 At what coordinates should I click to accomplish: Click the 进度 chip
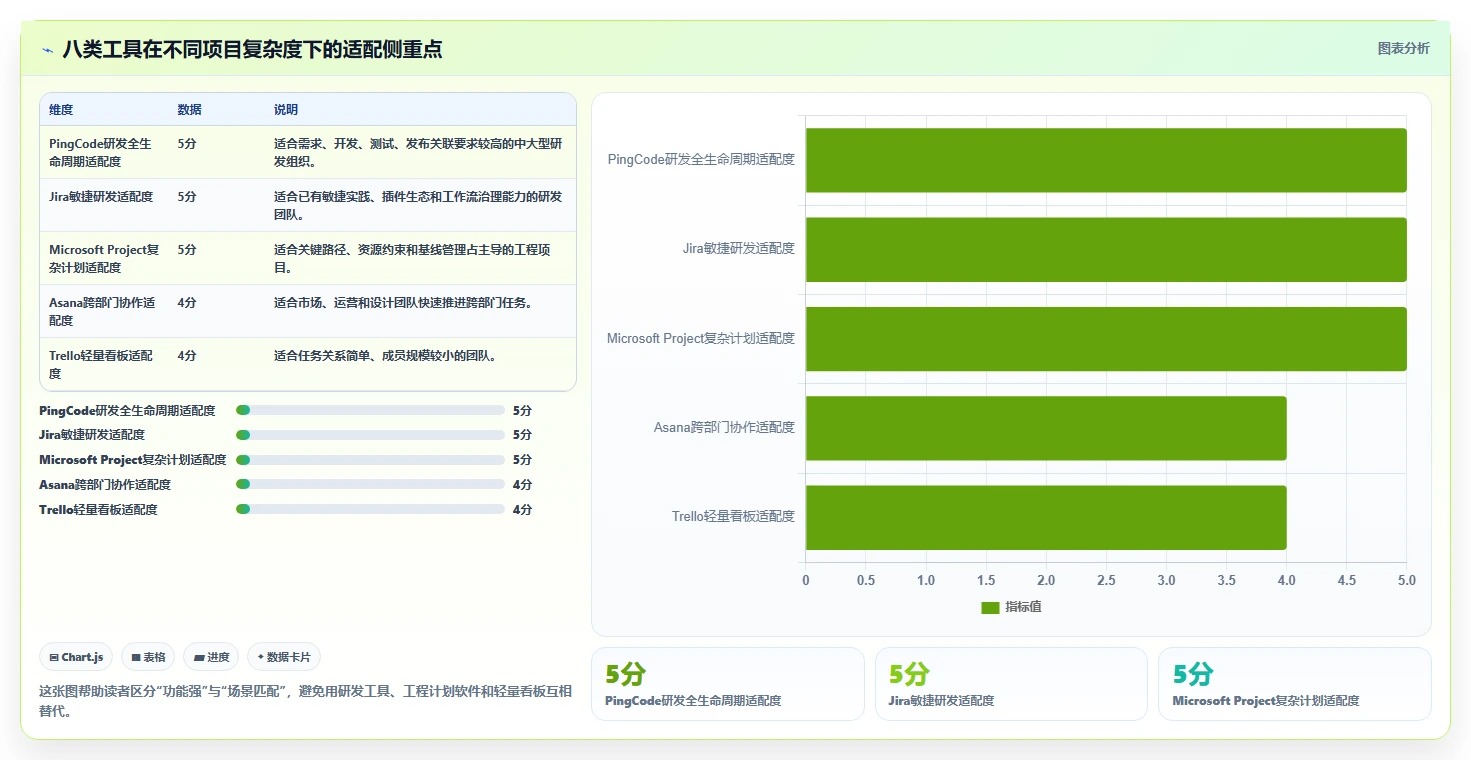point(211,657)
